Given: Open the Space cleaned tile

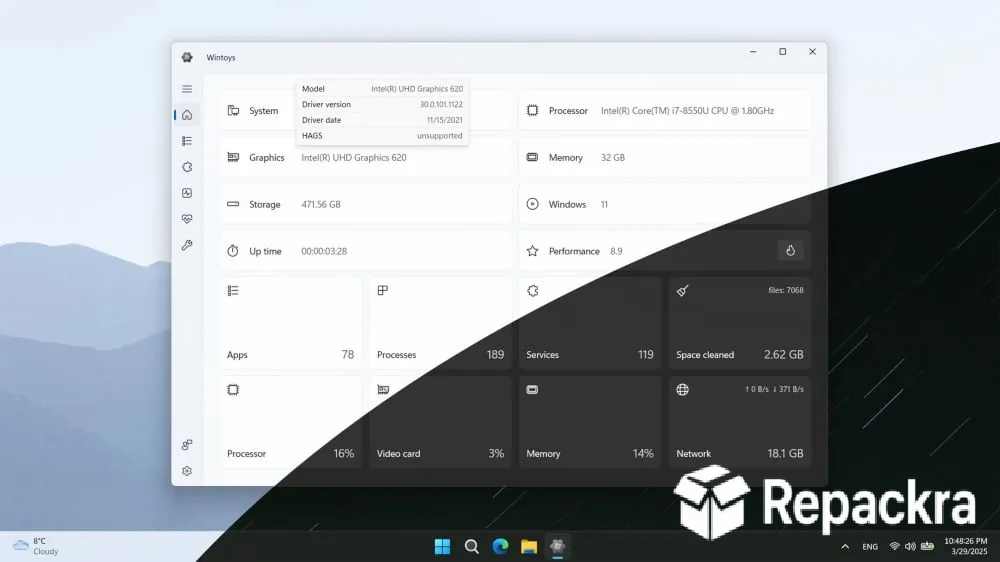Looking at the screenshot, I should coord(740,323).
